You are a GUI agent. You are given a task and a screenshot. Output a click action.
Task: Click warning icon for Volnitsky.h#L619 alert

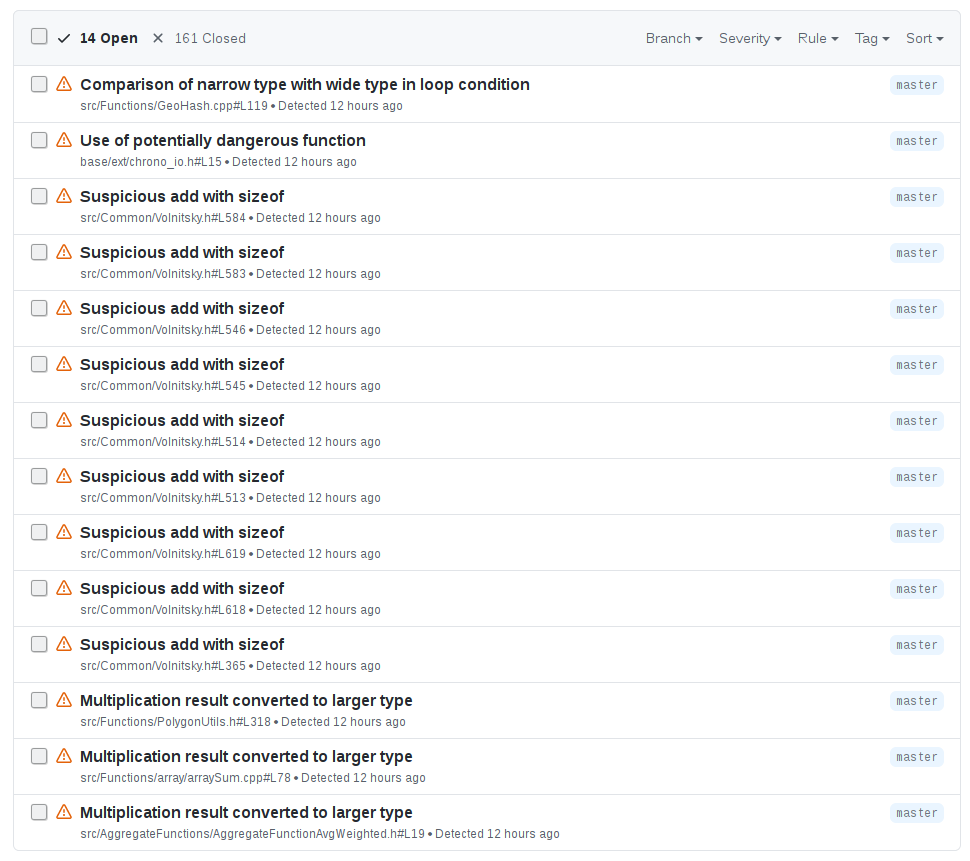[x=64, y=532]
